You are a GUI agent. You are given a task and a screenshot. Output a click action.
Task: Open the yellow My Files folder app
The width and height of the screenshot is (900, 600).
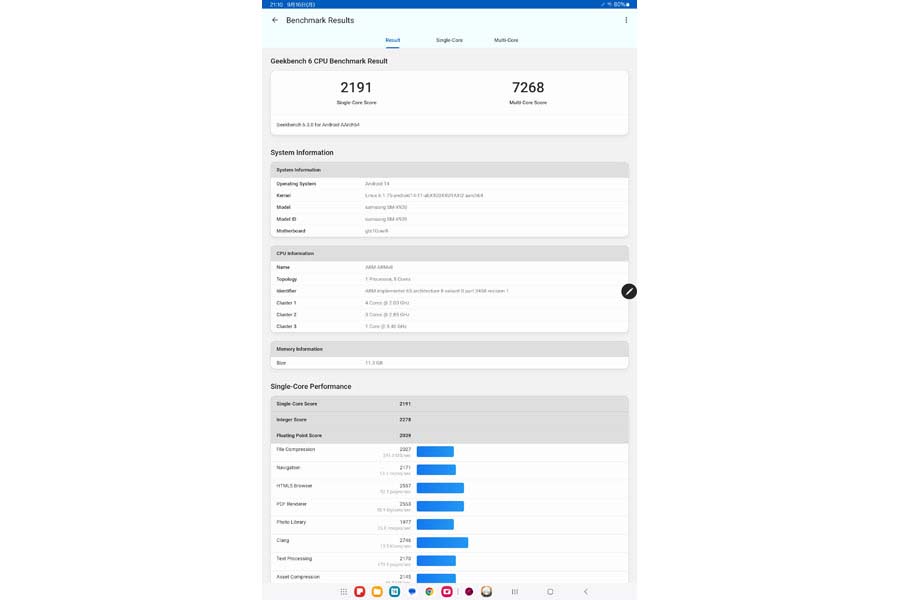pyautogui.click(x=377, y=591)
